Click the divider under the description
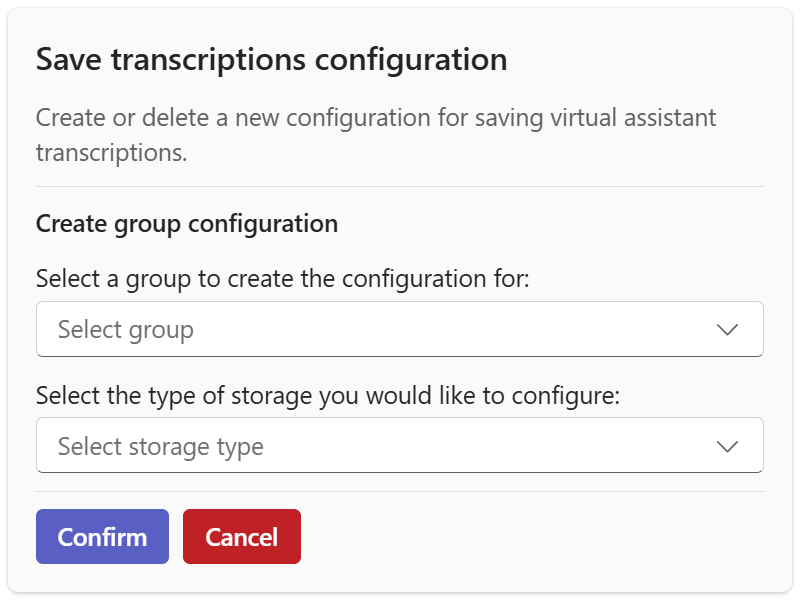803x603 pixels. [400, 189]
